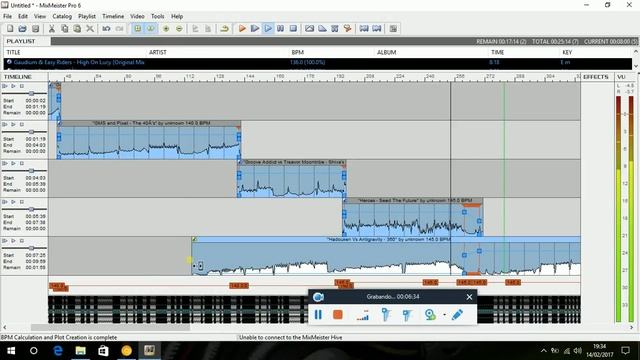Adjust the volume slider of the first track
This screenshot has width=640, height=360.
click(x=31, y=93)
